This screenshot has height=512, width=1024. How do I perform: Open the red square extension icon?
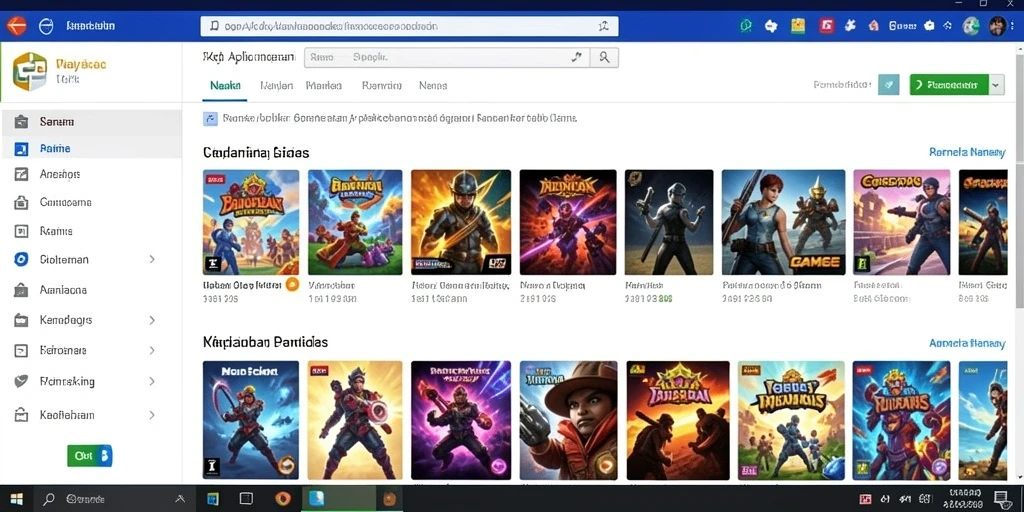tap(827, 26)
